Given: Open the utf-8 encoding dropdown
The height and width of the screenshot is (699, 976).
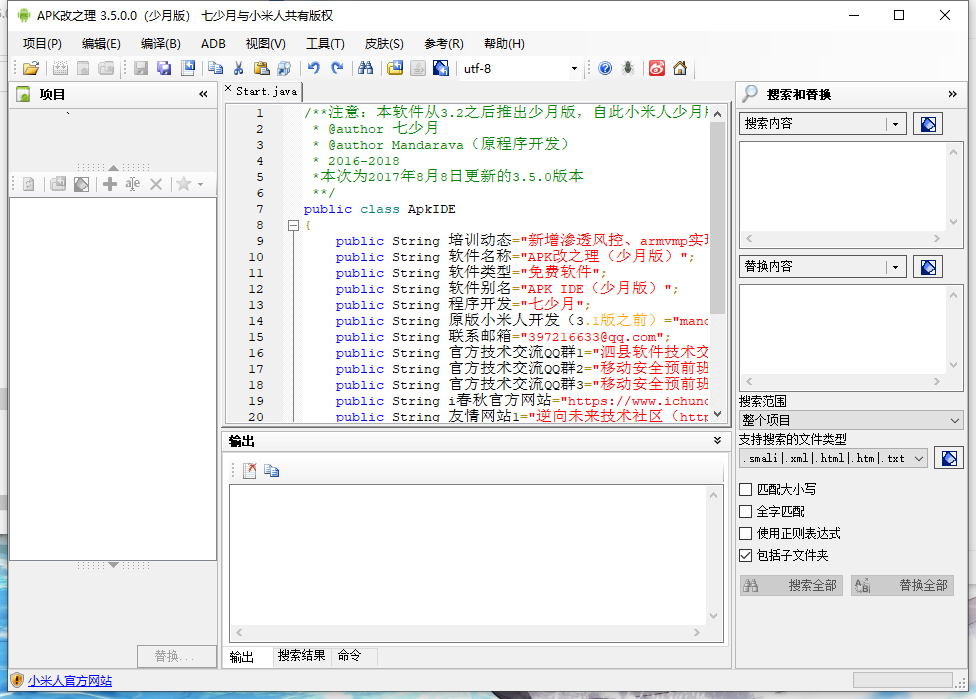Looking at the screenshot, I should [574, 69].
